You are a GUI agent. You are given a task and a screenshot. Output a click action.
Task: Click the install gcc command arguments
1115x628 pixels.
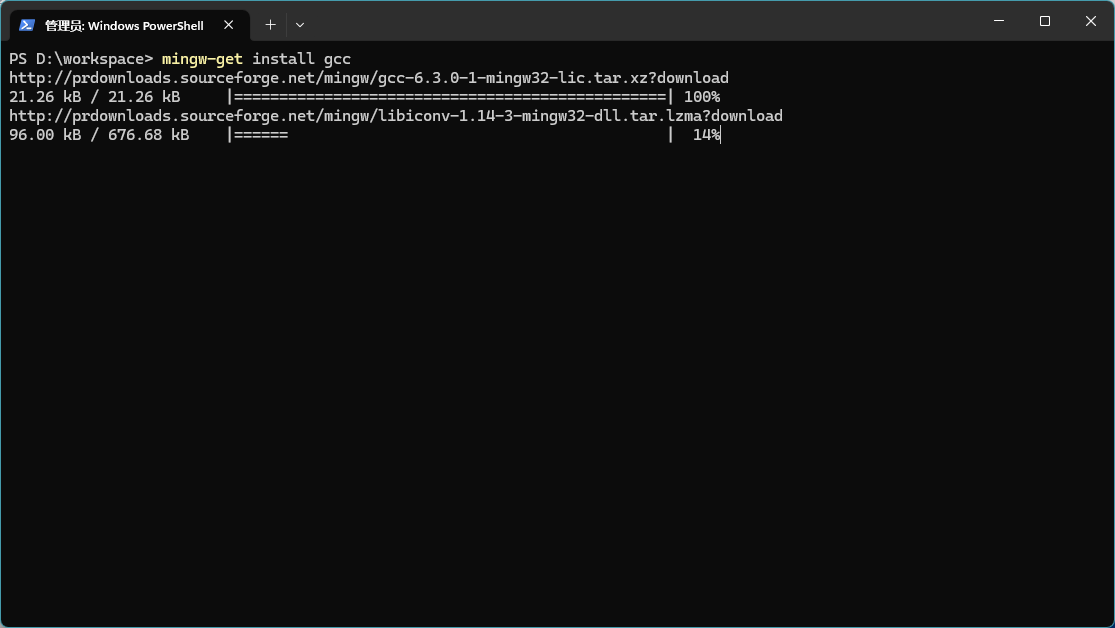click(x=302, y=59)
